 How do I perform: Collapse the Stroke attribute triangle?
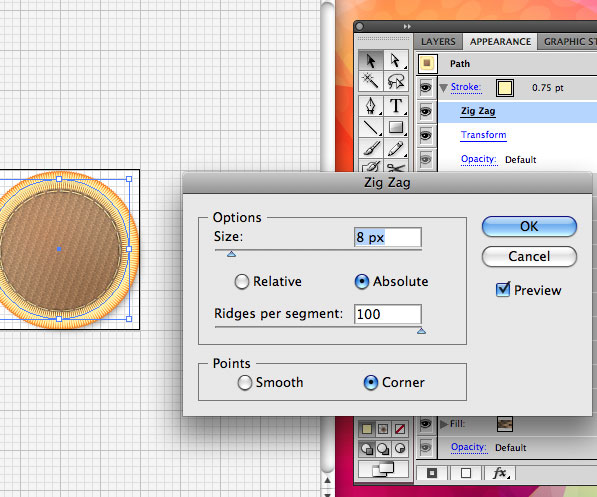point(443,88)
